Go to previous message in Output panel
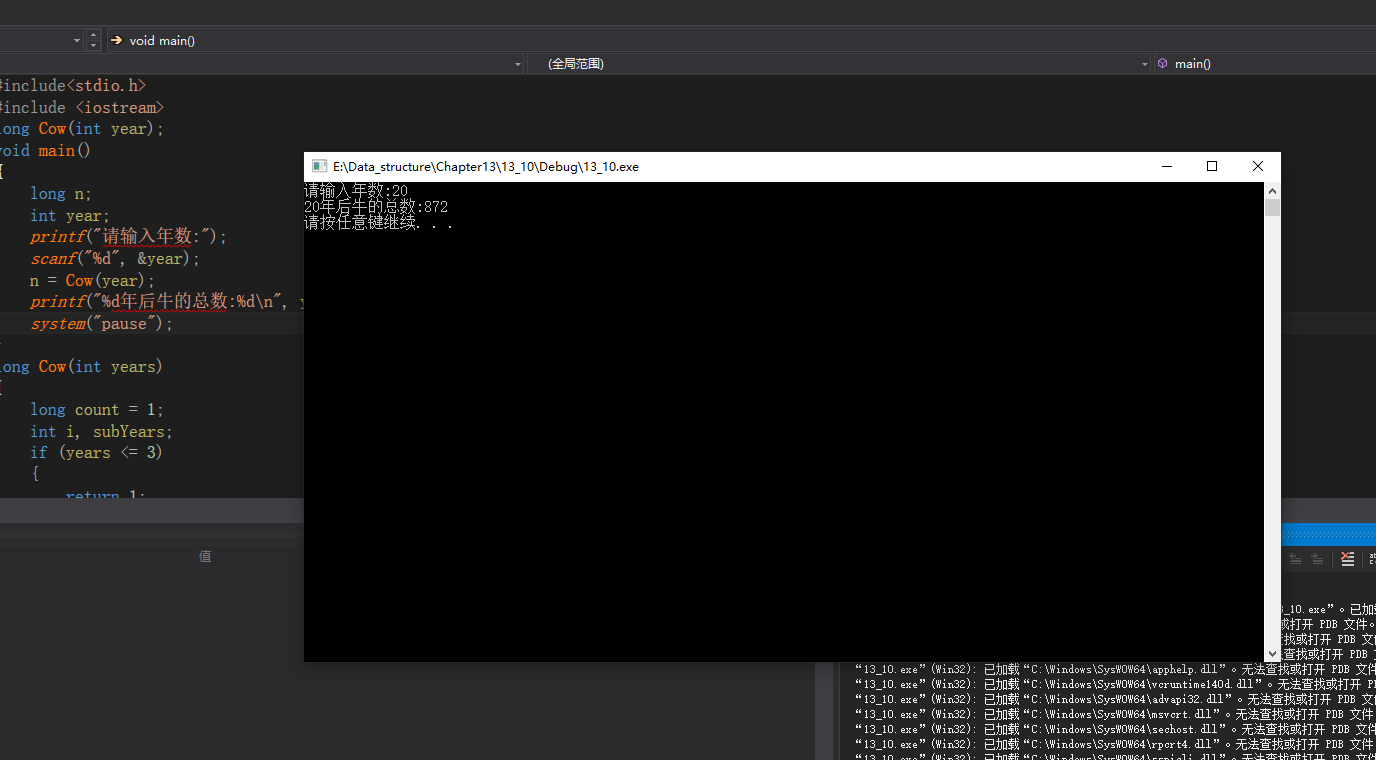The image size is (1376, 760). (1295, 558)
